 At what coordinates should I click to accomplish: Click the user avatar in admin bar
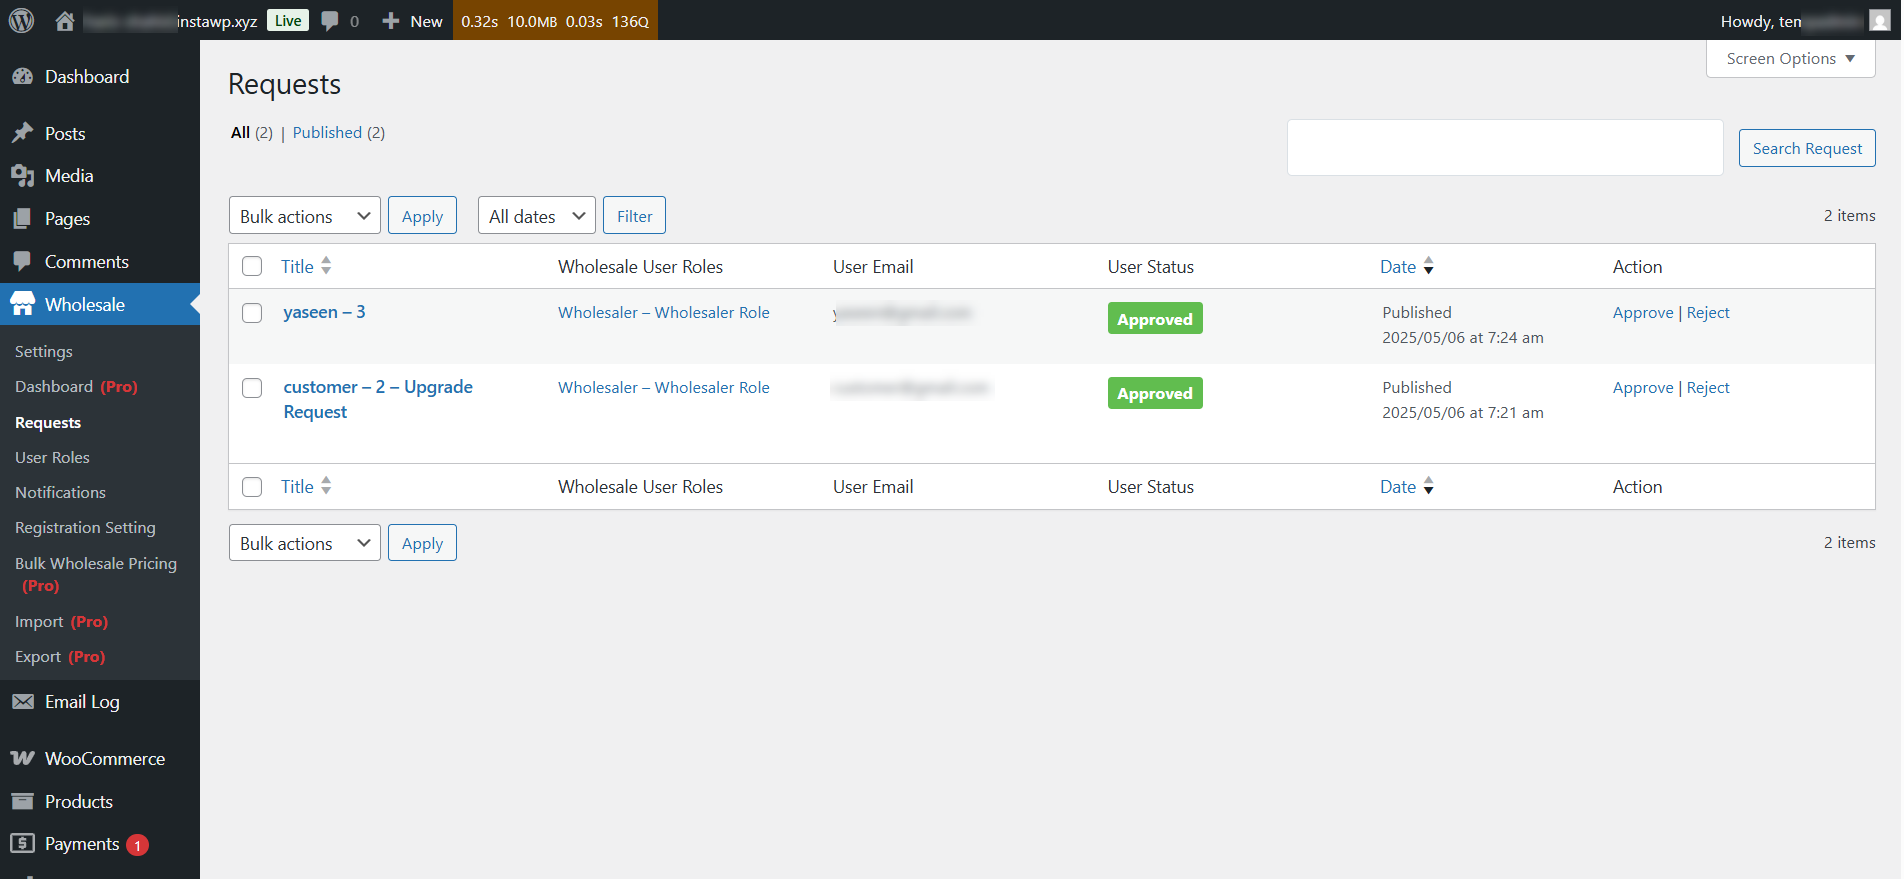coord(1880,21)
